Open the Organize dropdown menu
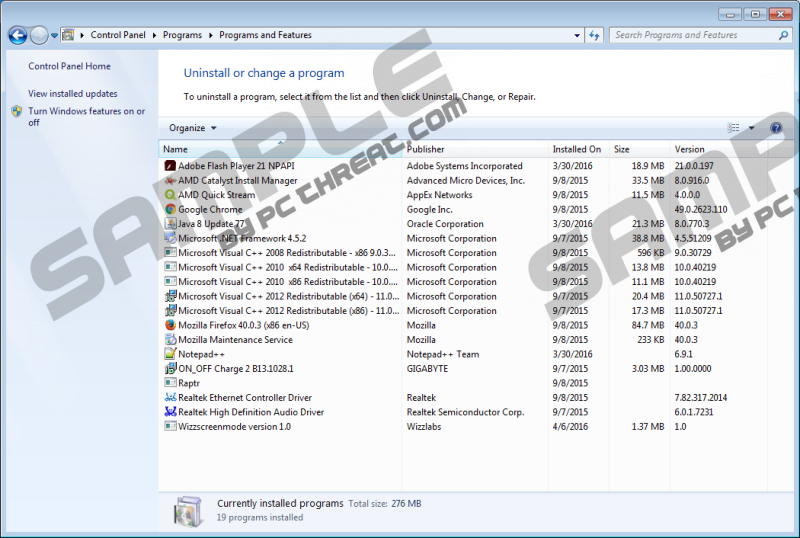Screen dimensions: 800x538 click(x=192, y=128)
